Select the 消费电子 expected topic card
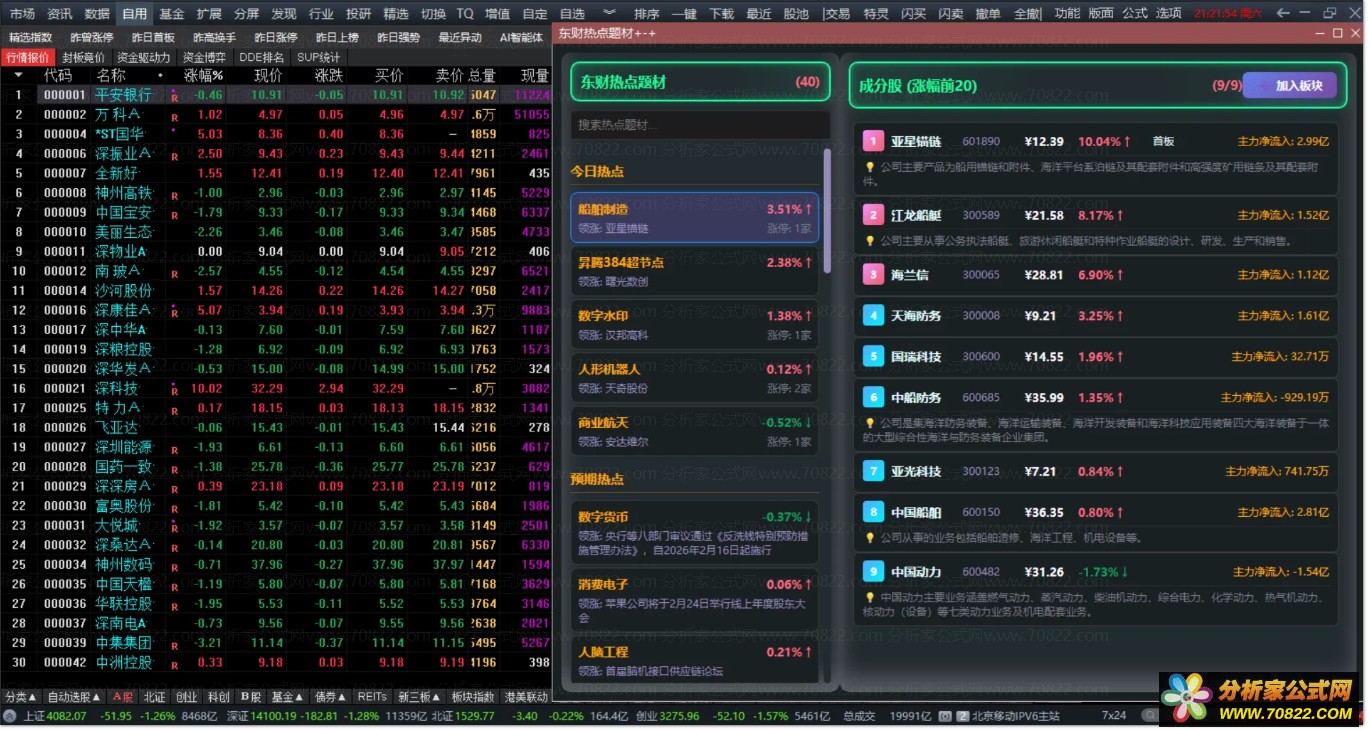The width and height of the screenshot is (1369, 730). tap(695, 600)
